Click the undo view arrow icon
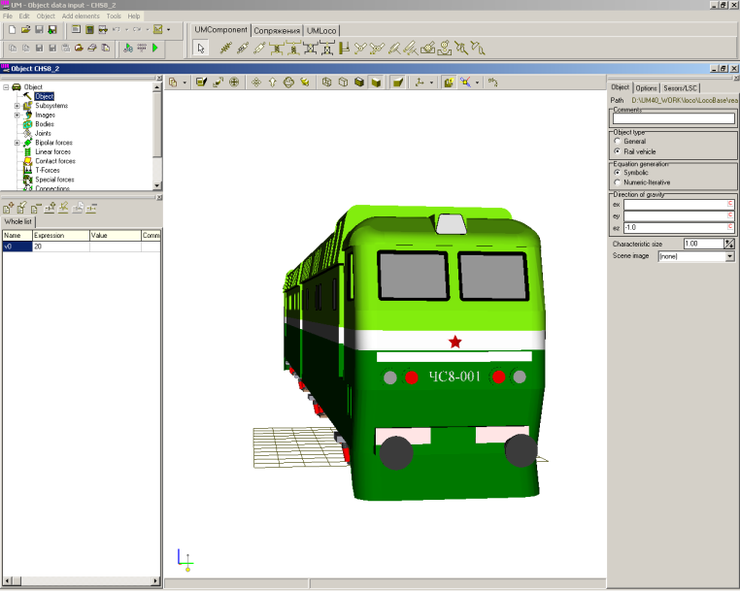Viewport: 740px width, 591px height. (x=493, y=82)
